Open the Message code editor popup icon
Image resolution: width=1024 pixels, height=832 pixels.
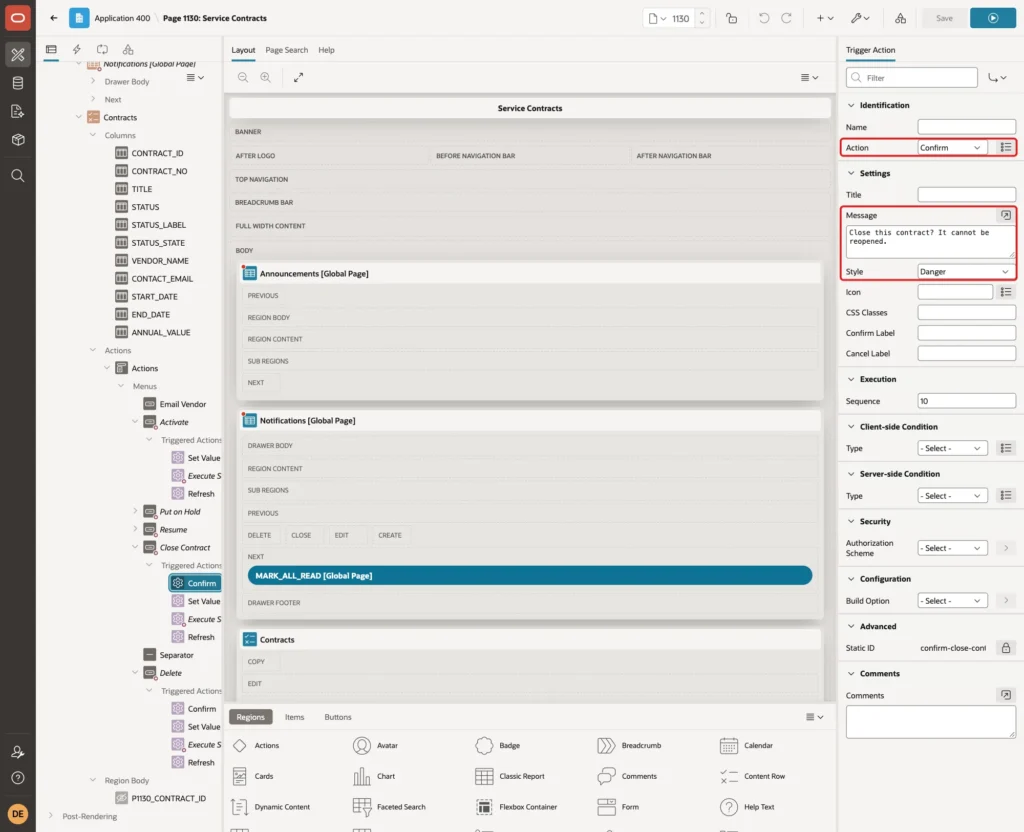(x=1006, y=215)
